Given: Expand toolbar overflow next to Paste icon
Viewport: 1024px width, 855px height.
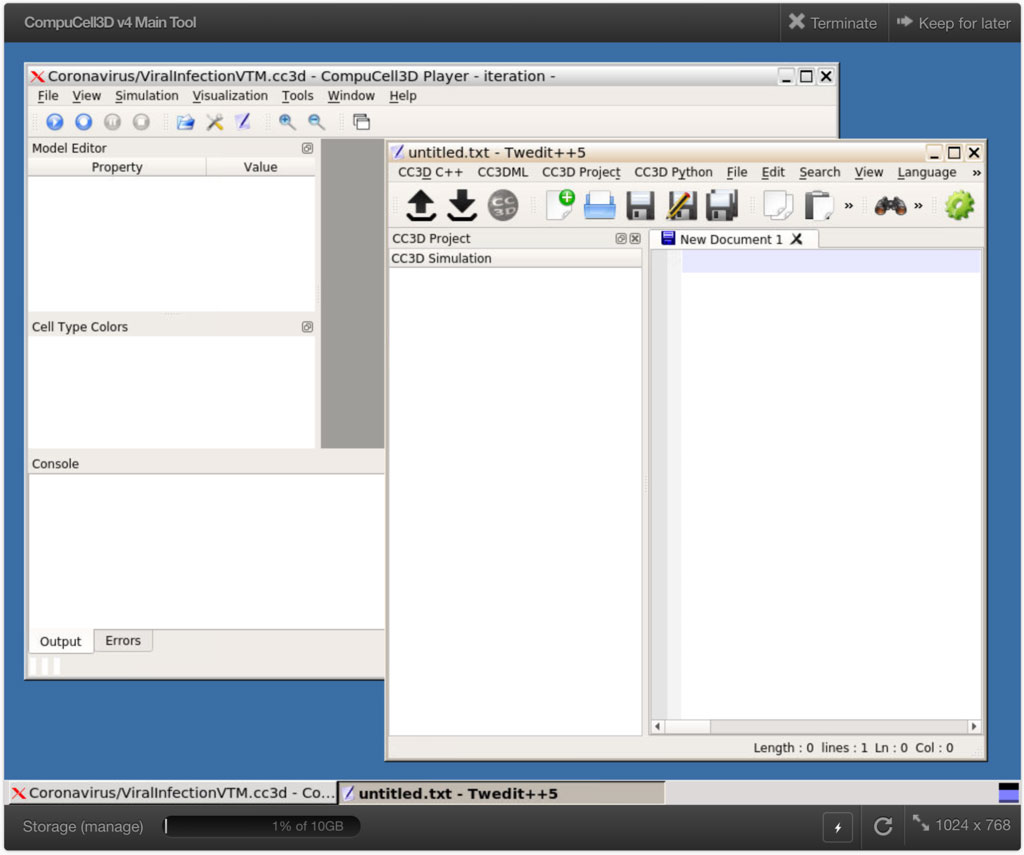Looking at the screenshot, I should [x=849, y=205].
